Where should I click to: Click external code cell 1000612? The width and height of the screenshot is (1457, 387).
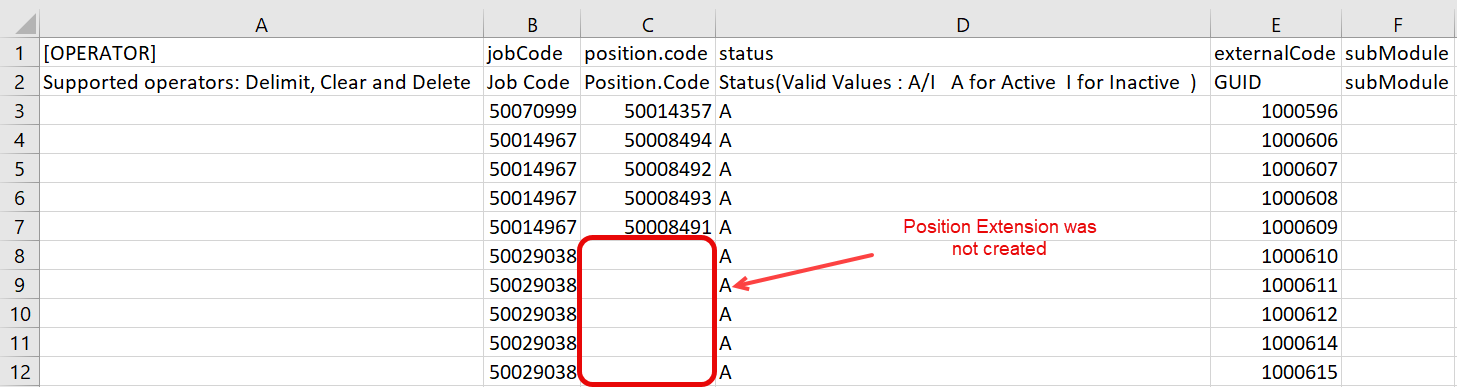click(1276, 315)
